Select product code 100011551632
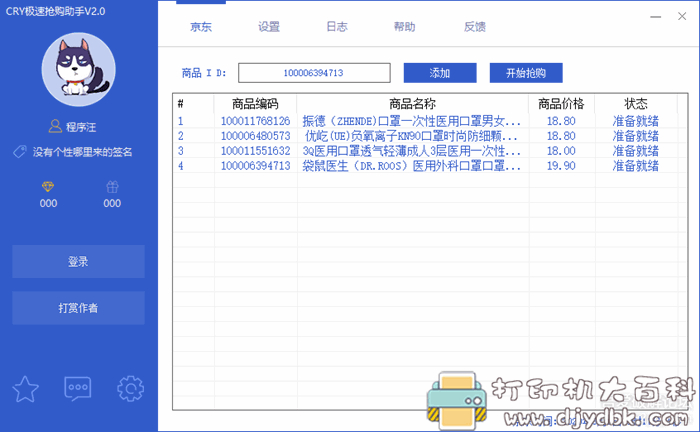This screenshot has width=700, height=432. [255, 151]
